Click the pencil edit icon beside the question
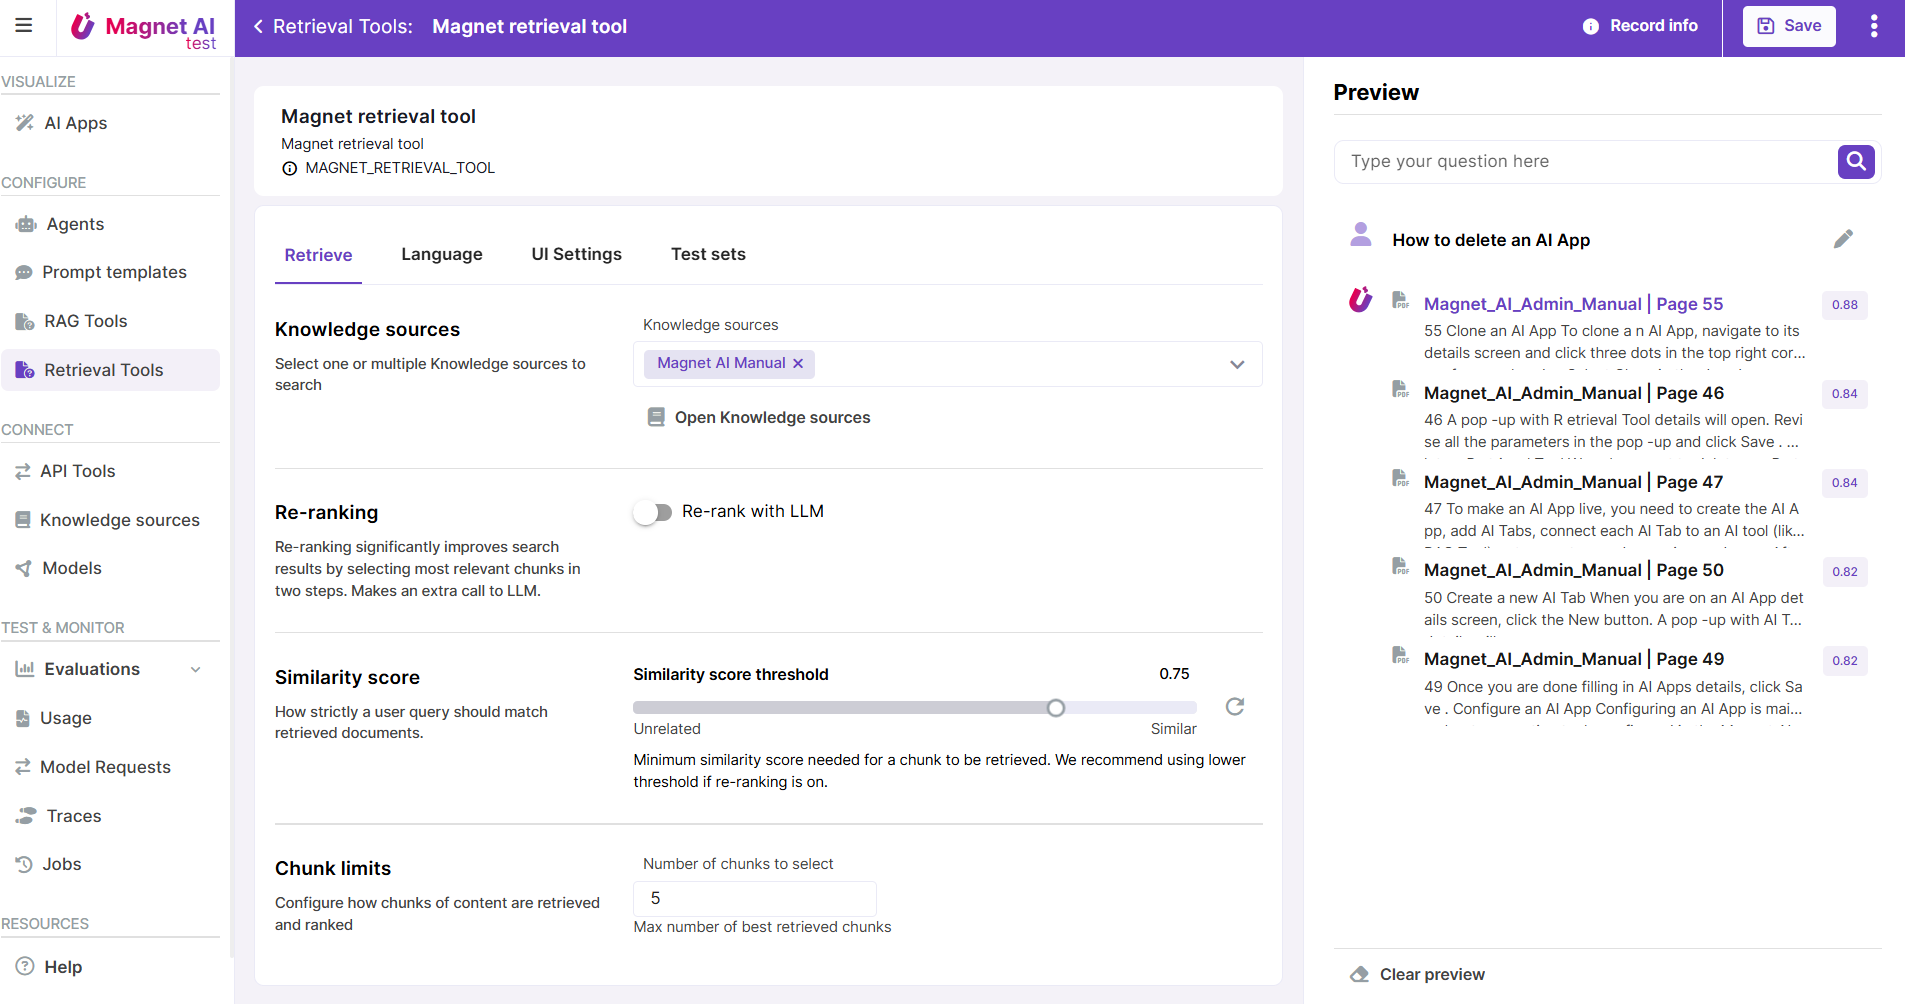The height and width of the screenshot is (1004, 1905). 1843,239
